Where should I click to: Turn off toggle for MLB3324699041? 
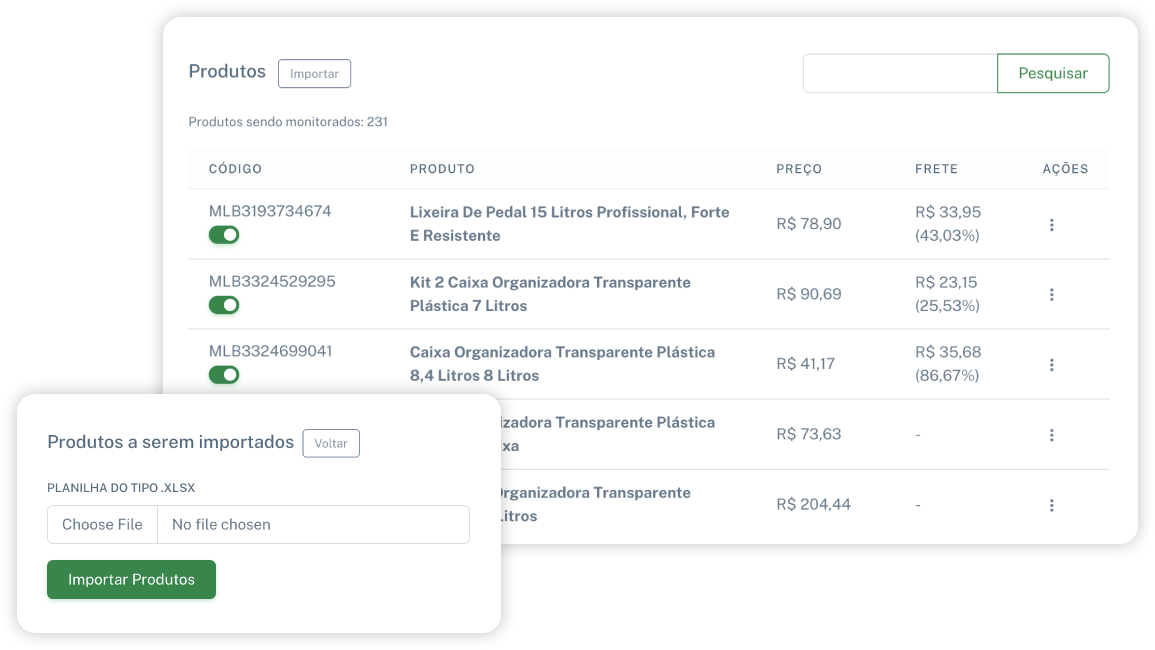click(x=224, y=375)
